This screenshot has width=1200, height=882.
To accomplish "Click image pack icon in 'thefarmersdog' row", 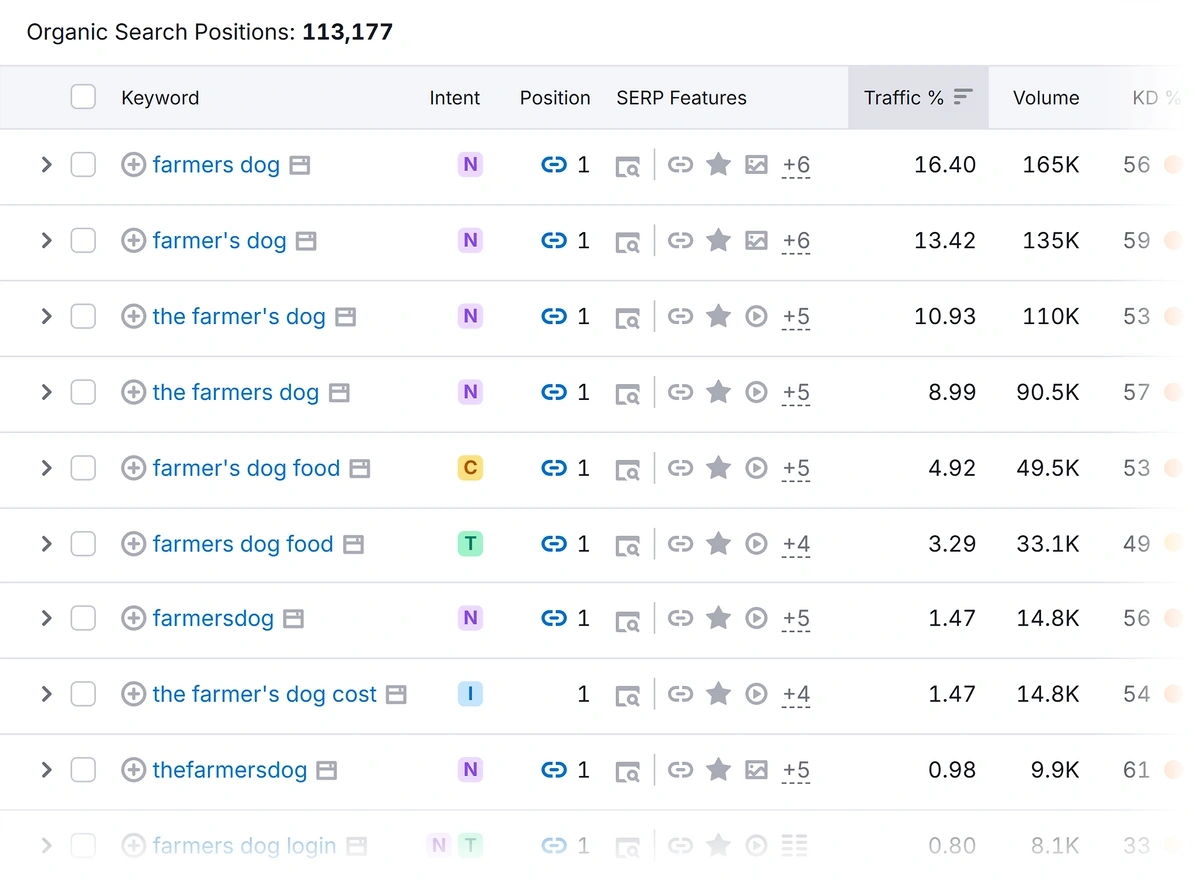I will pos(757,770).
